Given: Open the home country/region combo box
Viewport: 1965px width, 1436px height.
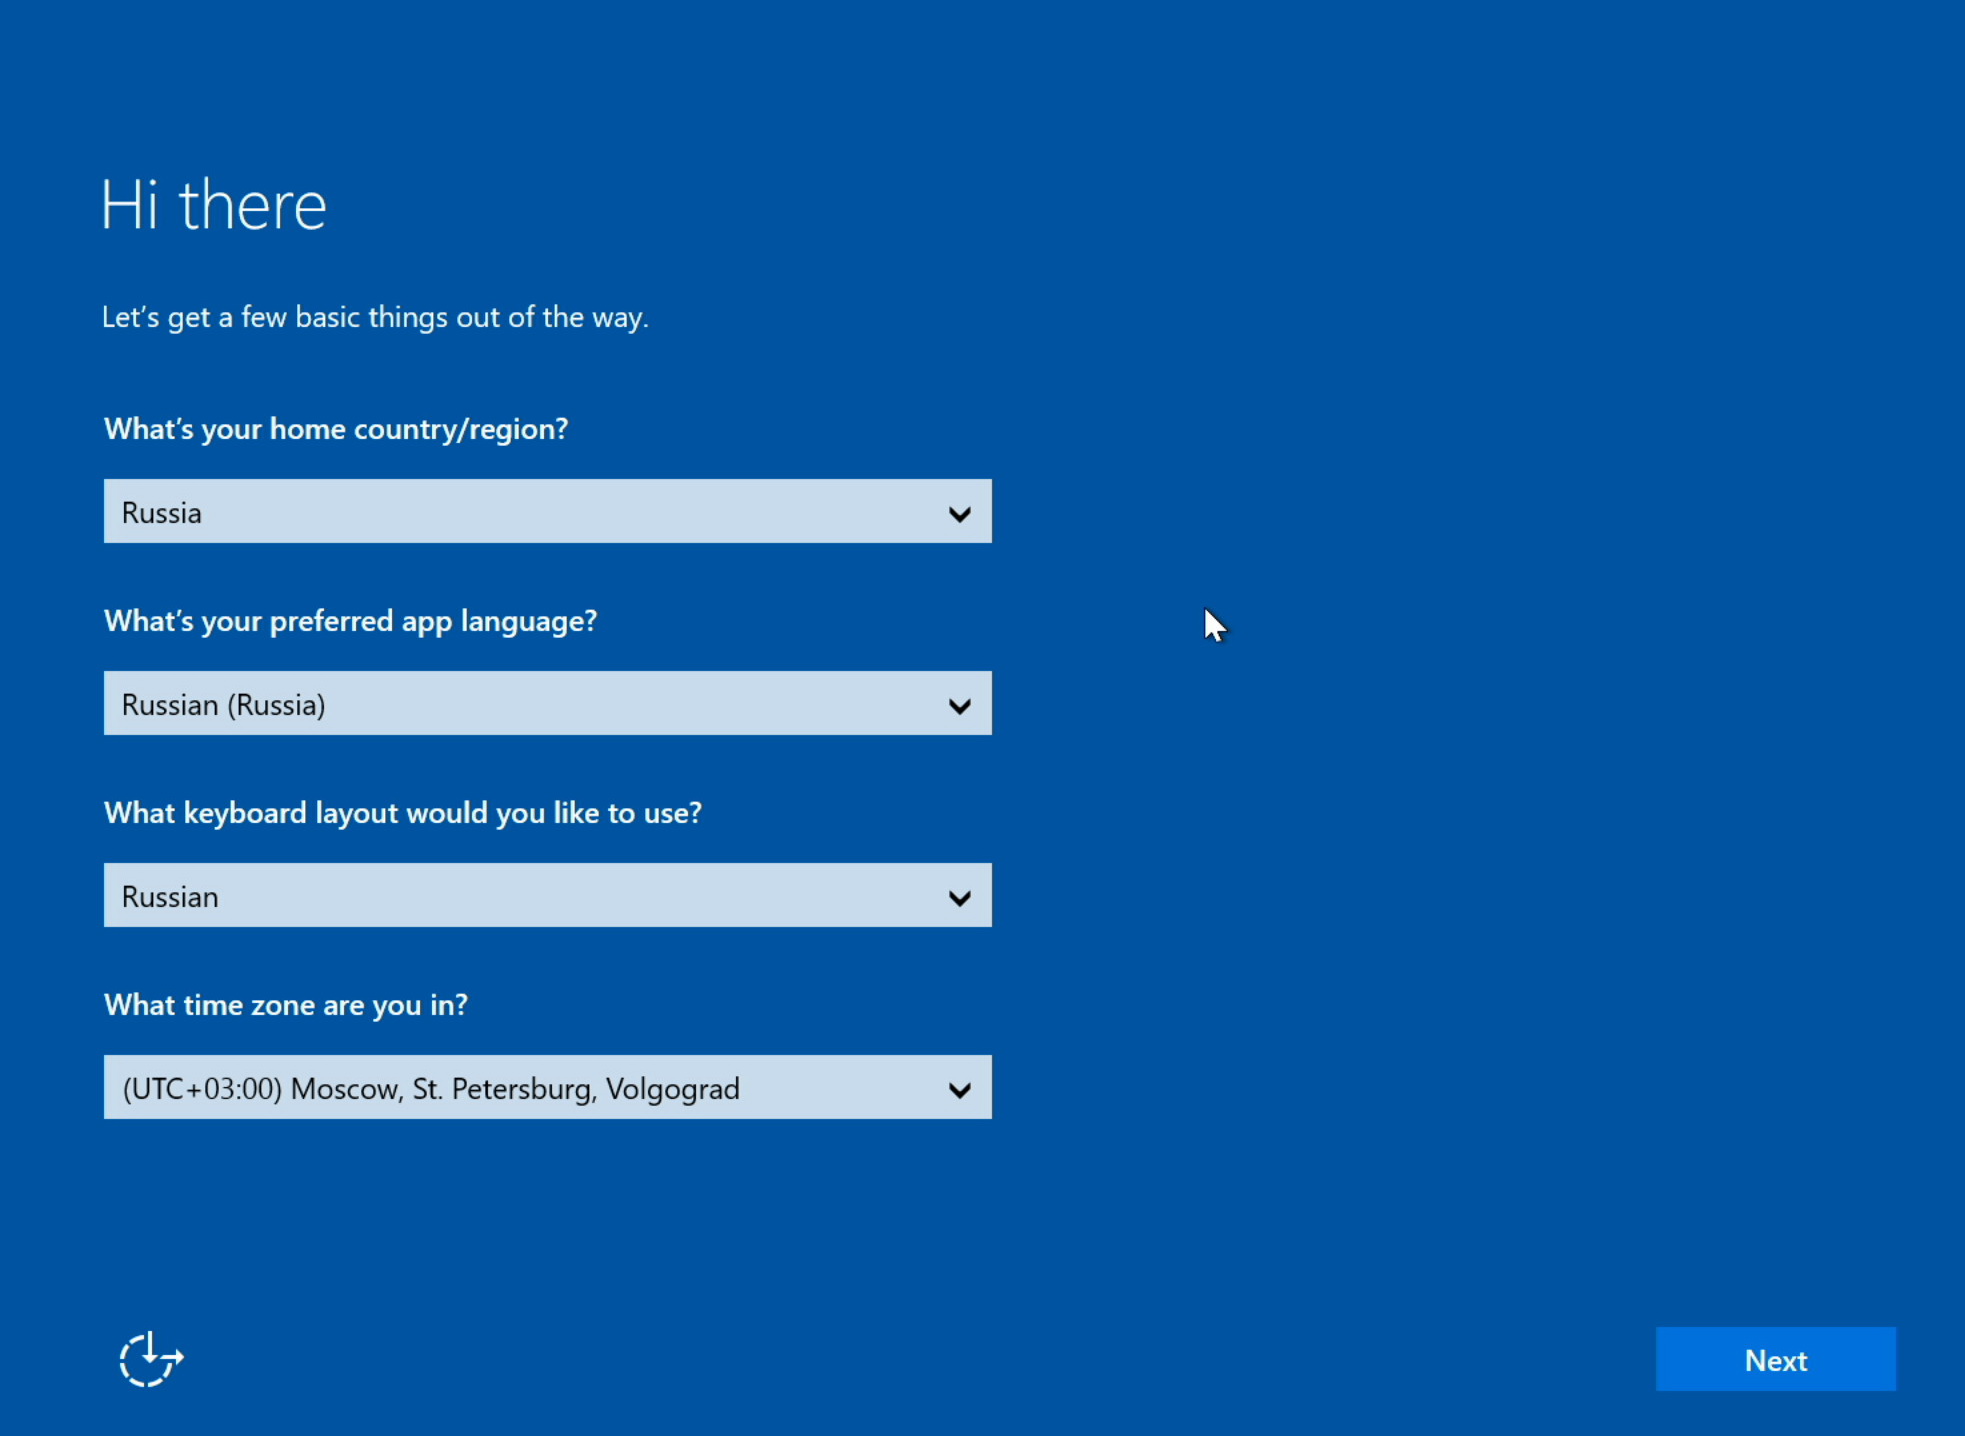Looking at the screenshot, I should point(547,511).
